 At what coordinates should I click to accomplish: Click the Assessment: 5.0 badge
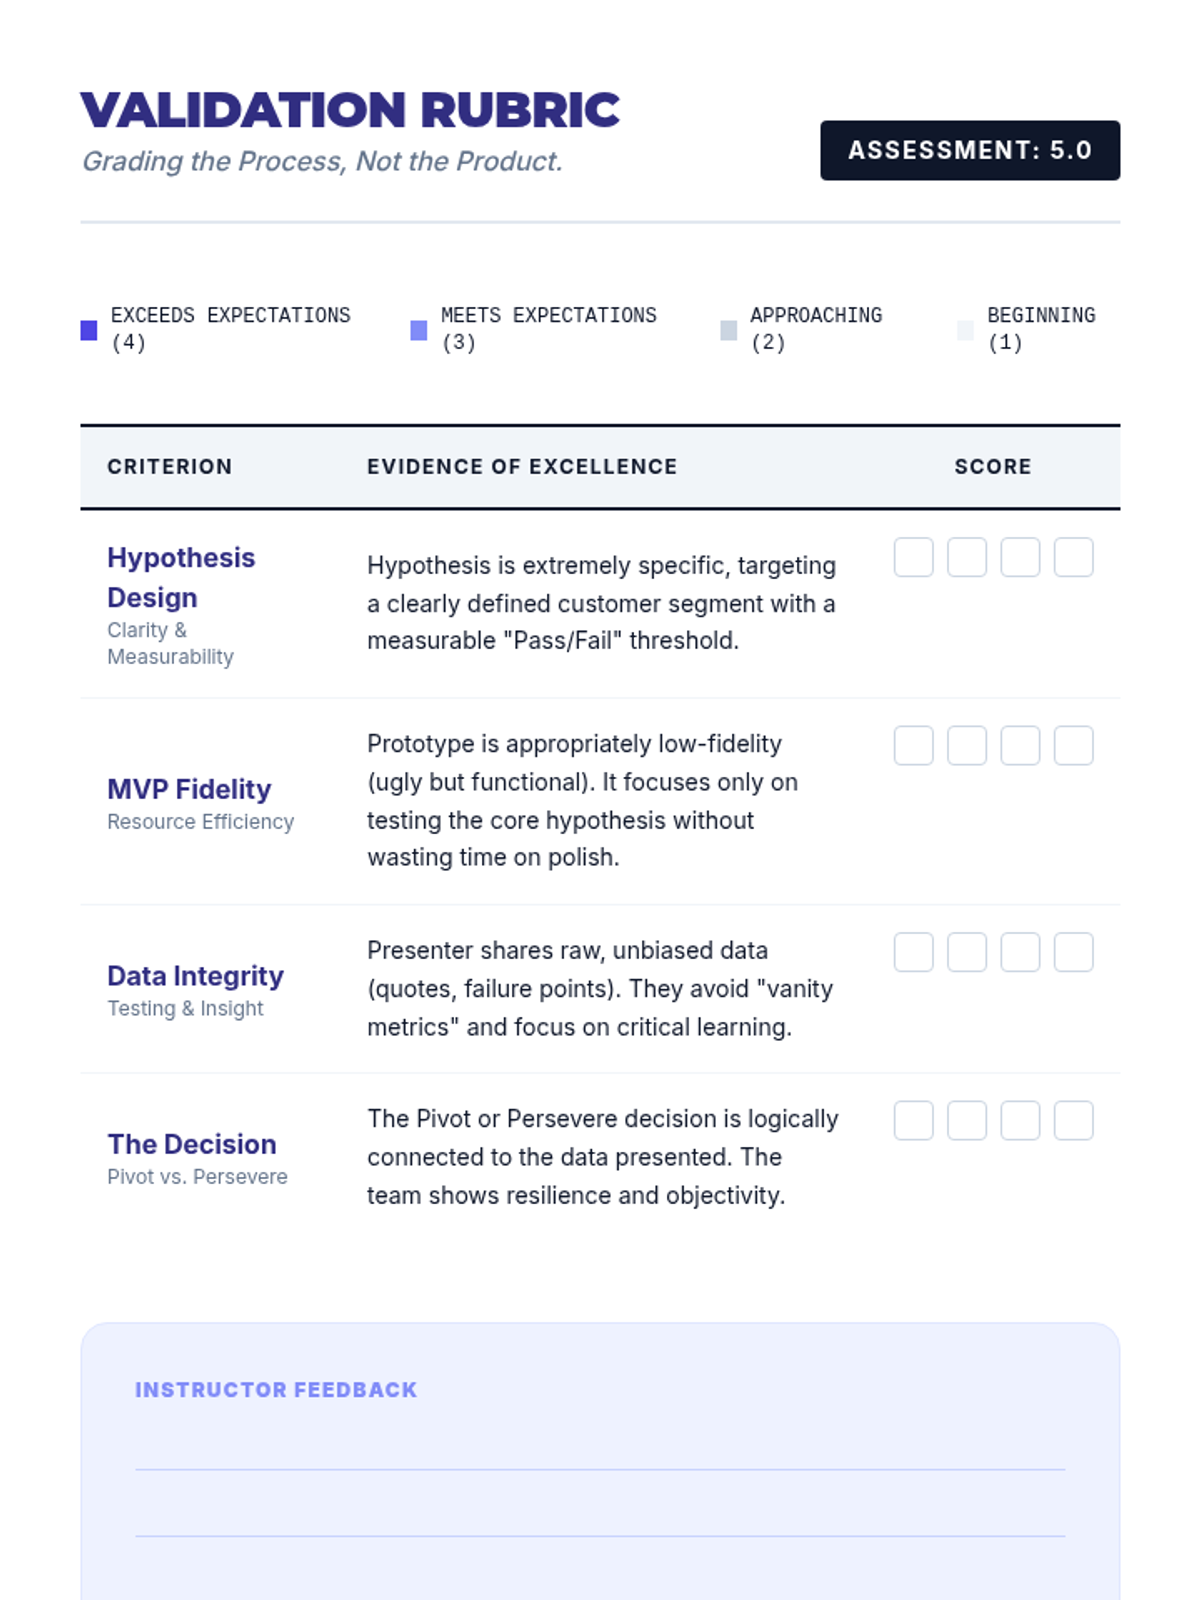(970, 150)
